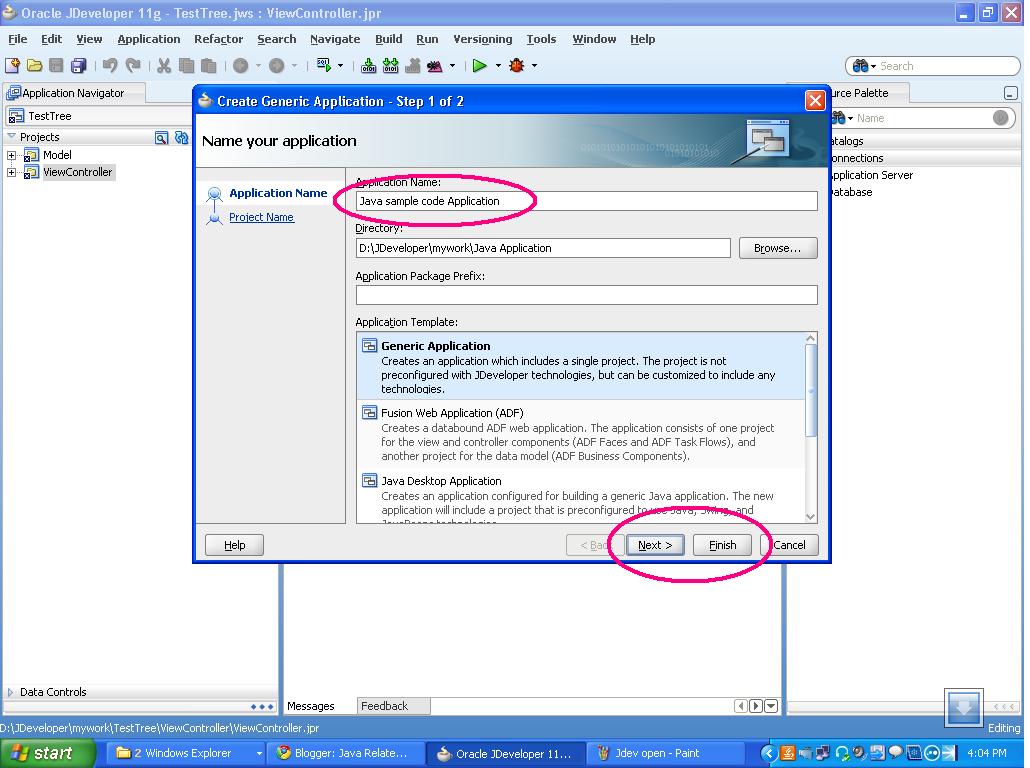1030x768 pixels.
Task: Expand the ViewController project node
Action: tap(11, 173)
